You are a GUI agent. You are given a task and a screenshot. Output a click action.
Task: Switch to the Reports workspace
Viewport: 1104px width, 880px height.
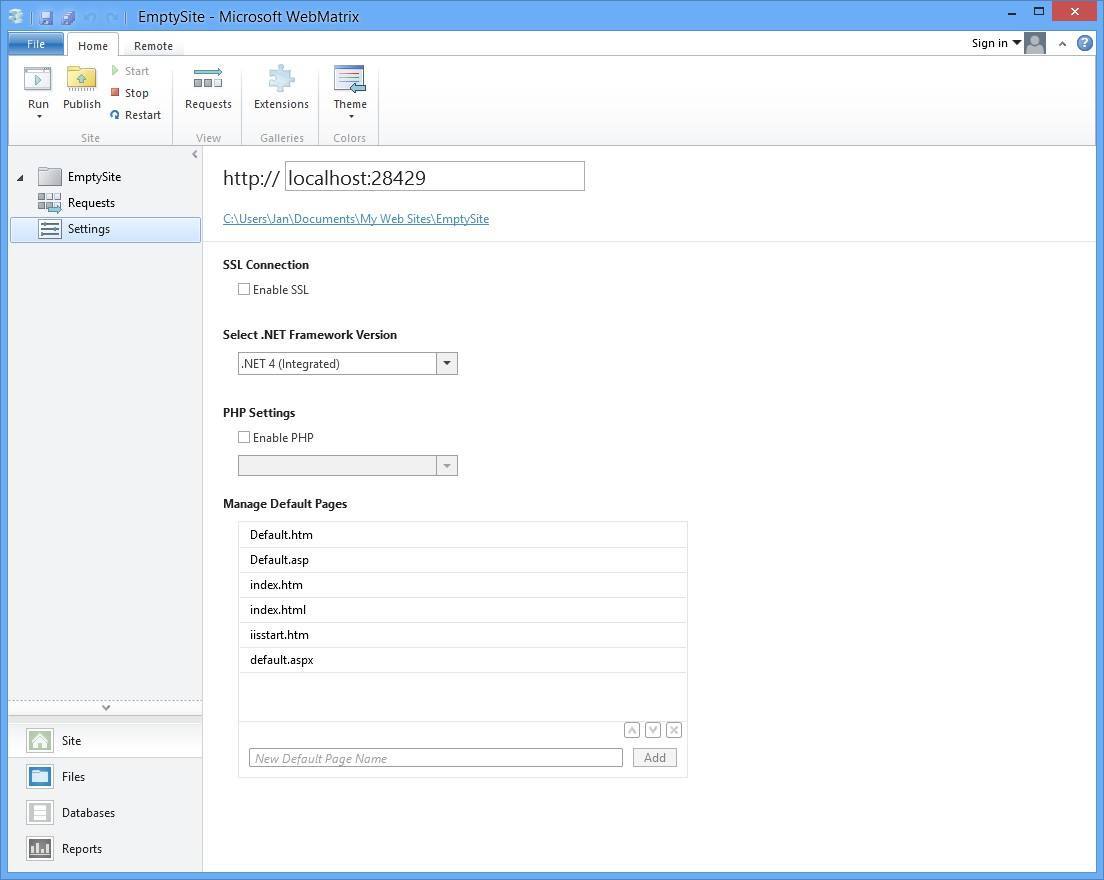(106, 848)
